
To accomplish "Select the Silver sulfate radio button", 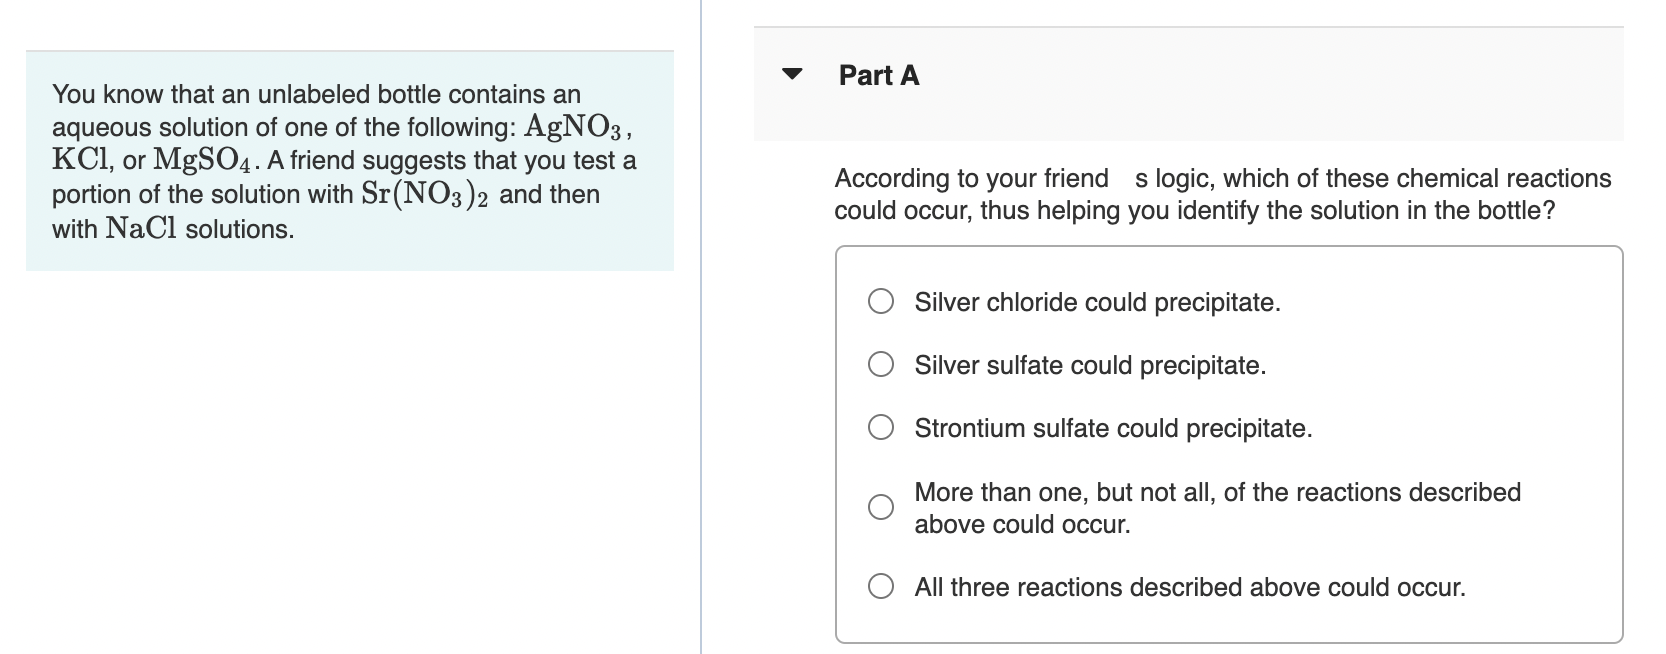I will (x=880, y=365).
